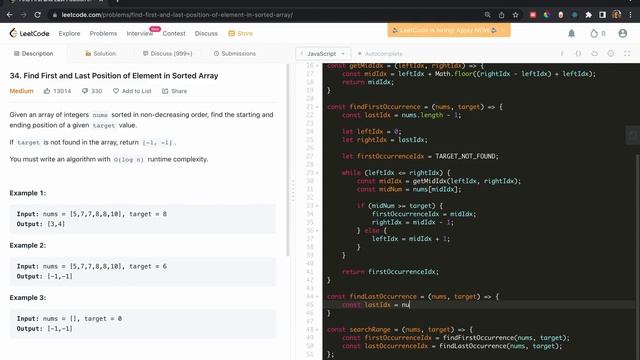
Task: Click the problem title Find First and Last Position
Action: click(x=114, y=76)
